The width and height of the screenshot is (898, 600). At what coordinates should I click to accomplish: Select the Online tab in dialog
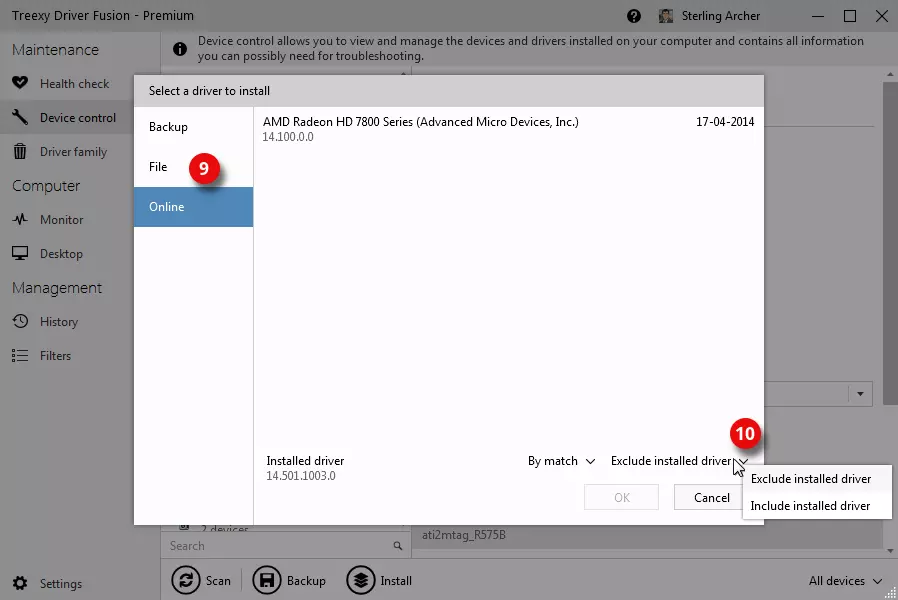click(194, 207)
